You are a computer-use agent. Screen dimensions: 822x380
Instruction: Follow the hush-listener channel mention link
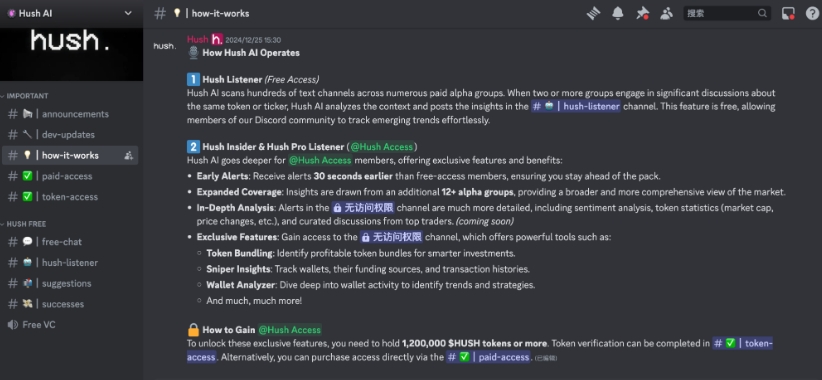pyautogui.click(x=576, y=106)
